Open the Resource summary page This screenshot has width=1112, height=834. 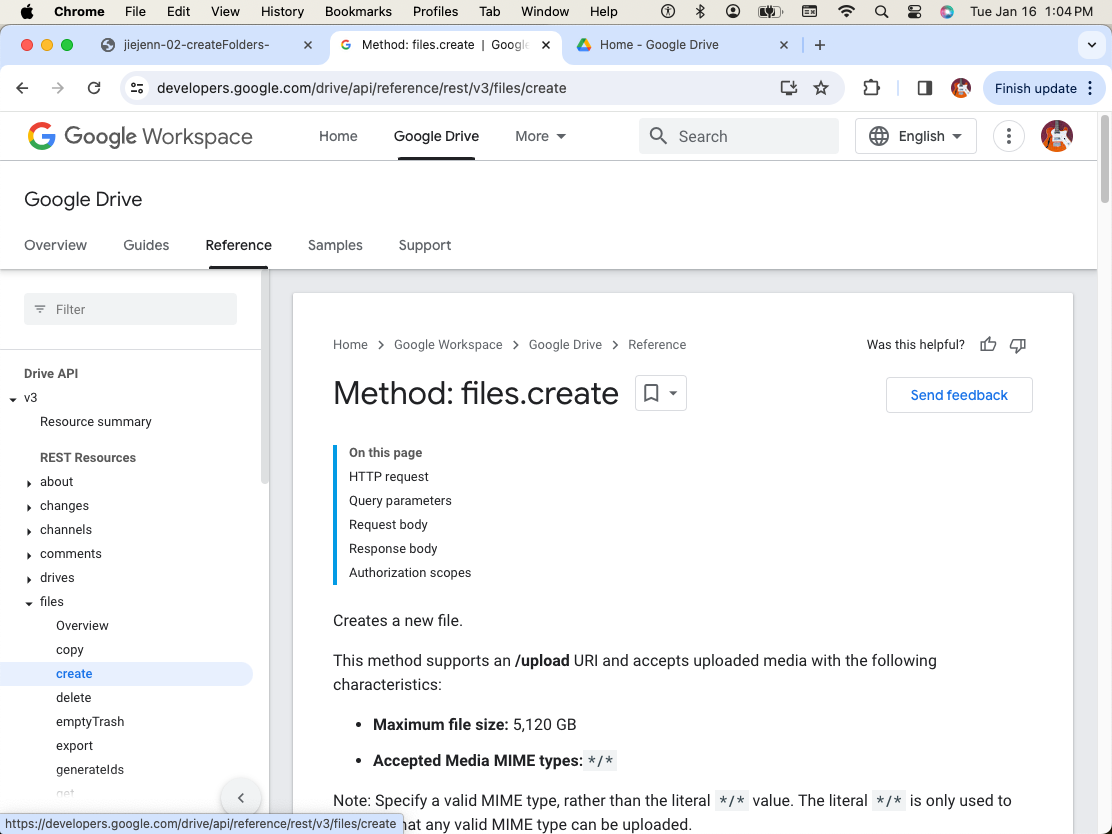[x=96, y=422]
